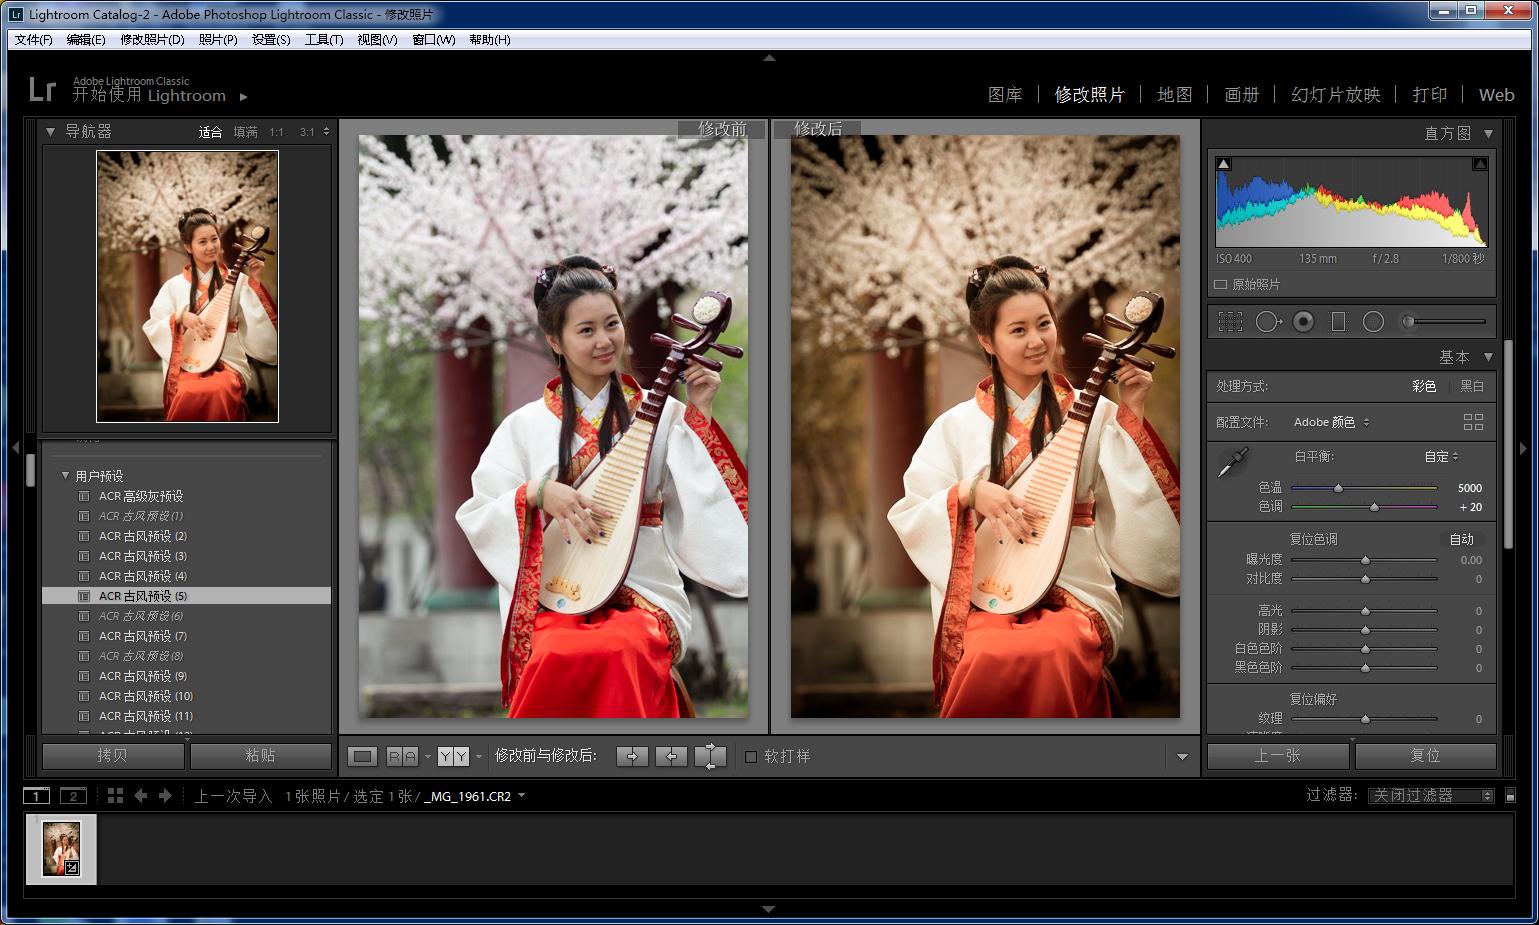This screenshot has width=1539, height=925.
Task: Select the Graduated Filter tool
Action: tap(1338, 321)
